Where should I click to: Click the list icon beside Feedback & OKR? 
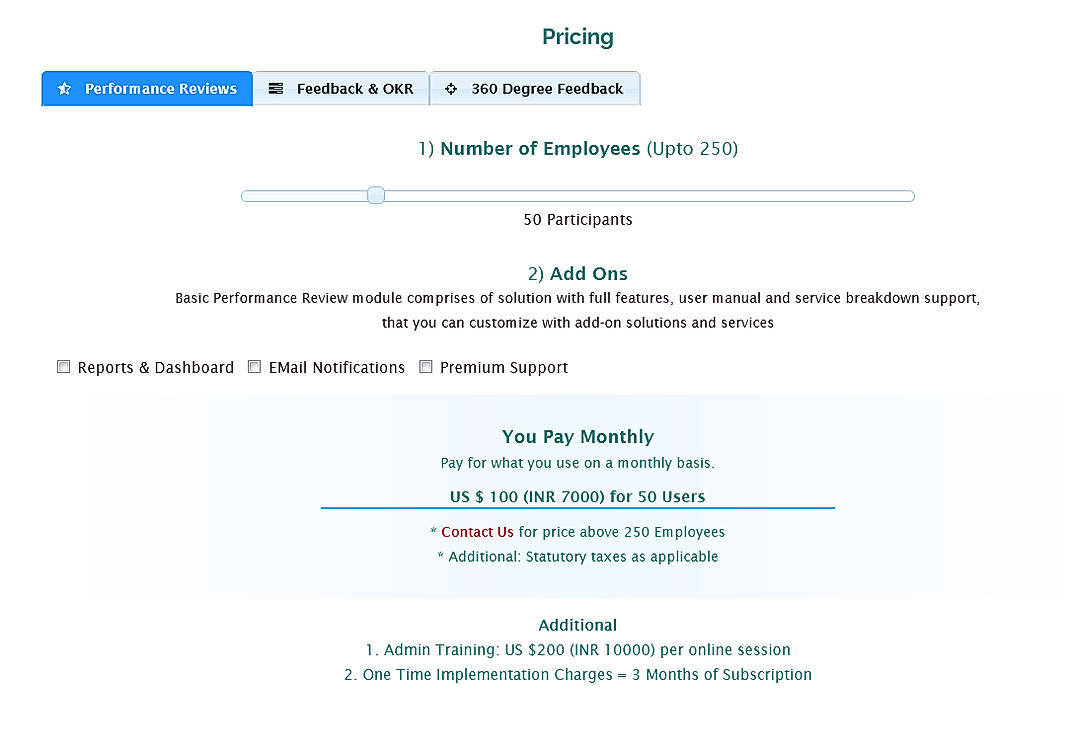tap(276, 88)
